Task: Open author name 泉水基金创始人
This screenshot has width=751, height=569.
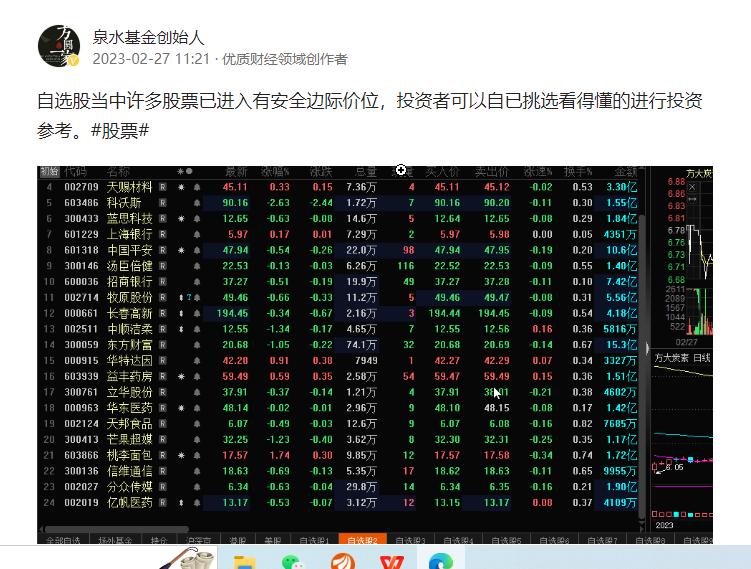Action: [148, 37]
